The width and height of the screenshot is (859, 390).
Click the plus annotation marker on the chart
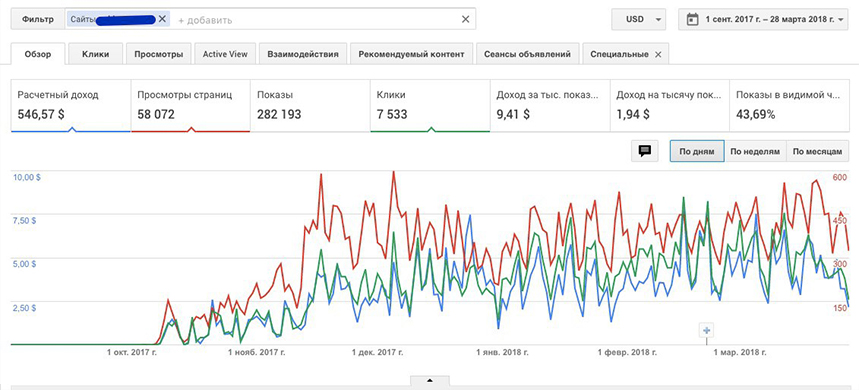pos(706,330)
